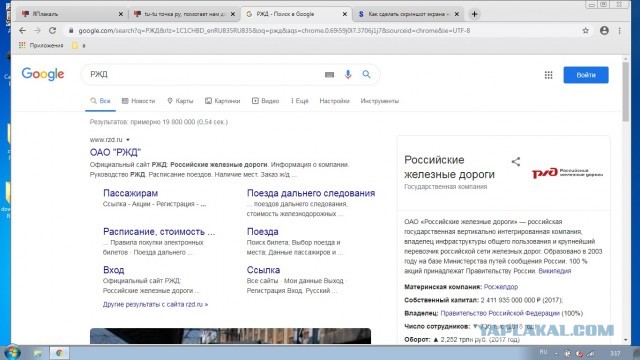
Task: Click the Google logo
Action: click(x=43, y=74)
